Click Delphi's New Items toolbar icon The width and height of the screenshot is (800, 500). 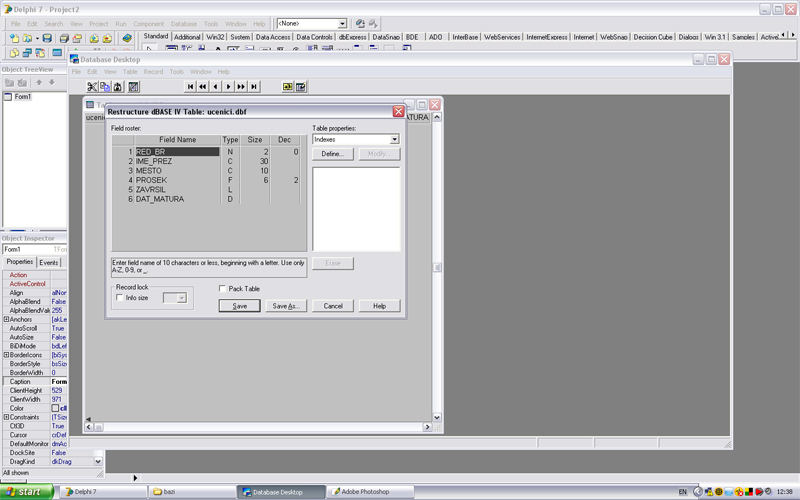14,38
